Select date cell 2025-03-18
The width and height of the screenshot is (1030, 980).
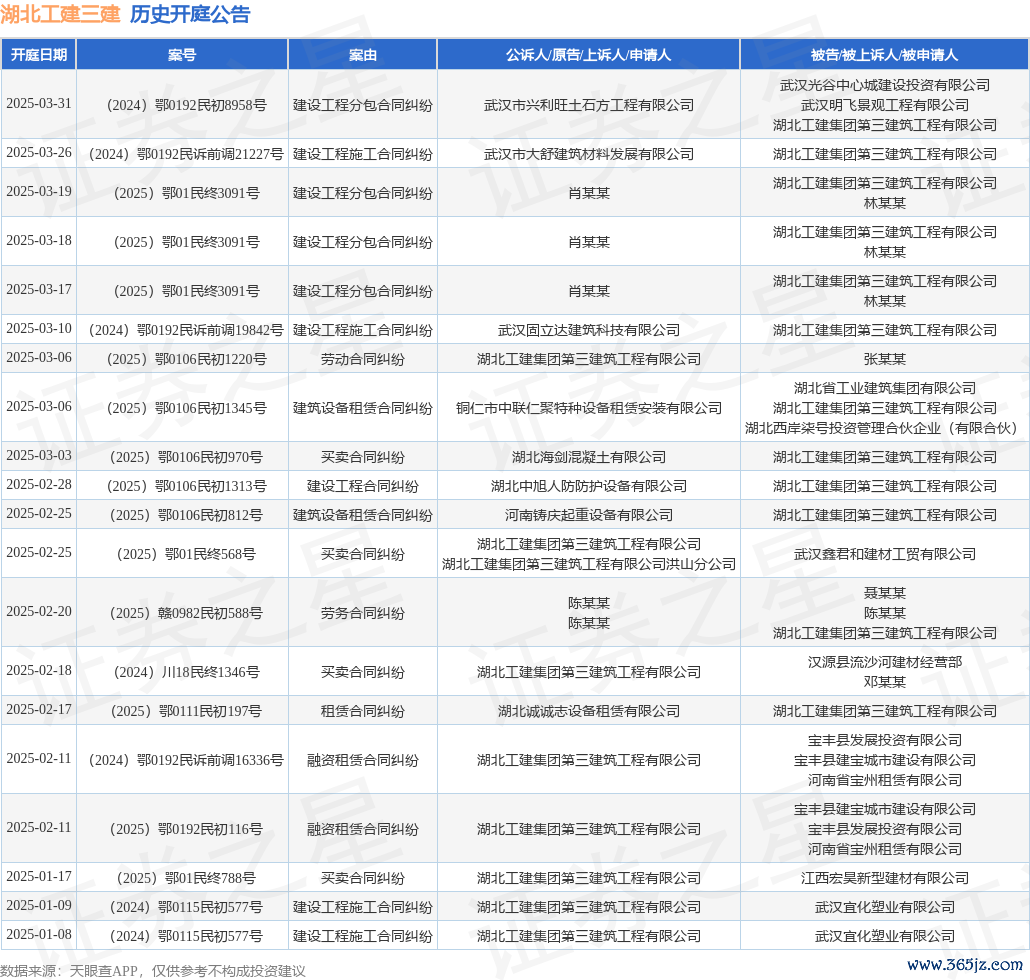click(x=39, y=240)
